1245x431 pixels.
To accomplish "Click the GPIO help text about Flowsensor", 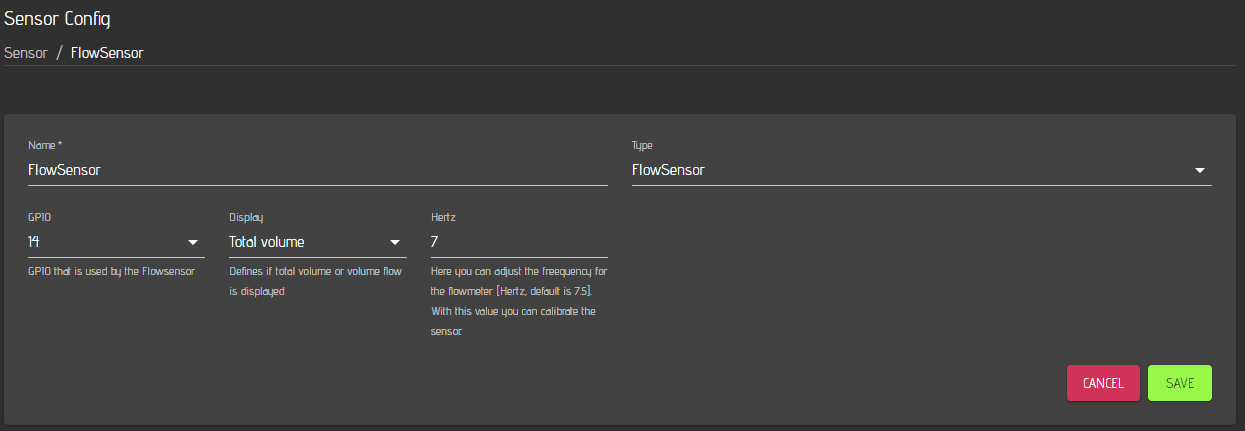I will (111, 271).
